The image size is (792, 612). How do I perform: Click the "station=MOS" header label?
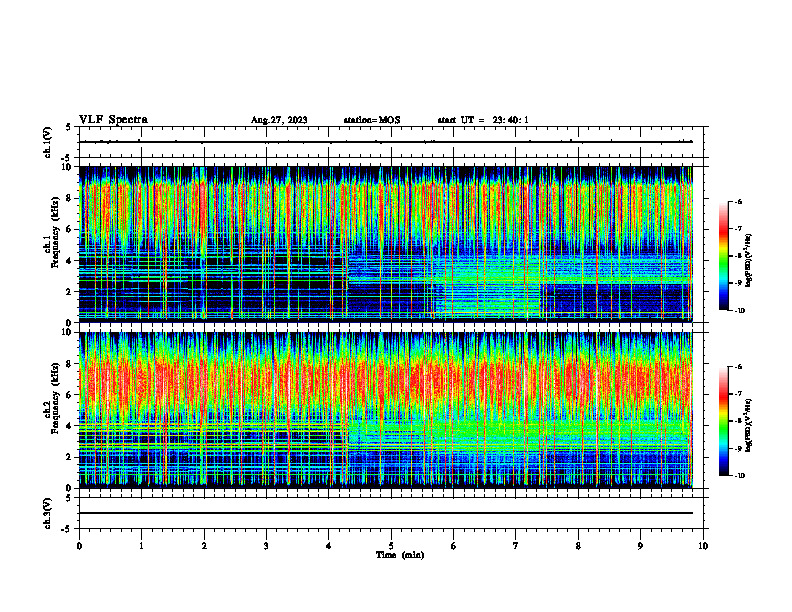click(x=372, y=120)
